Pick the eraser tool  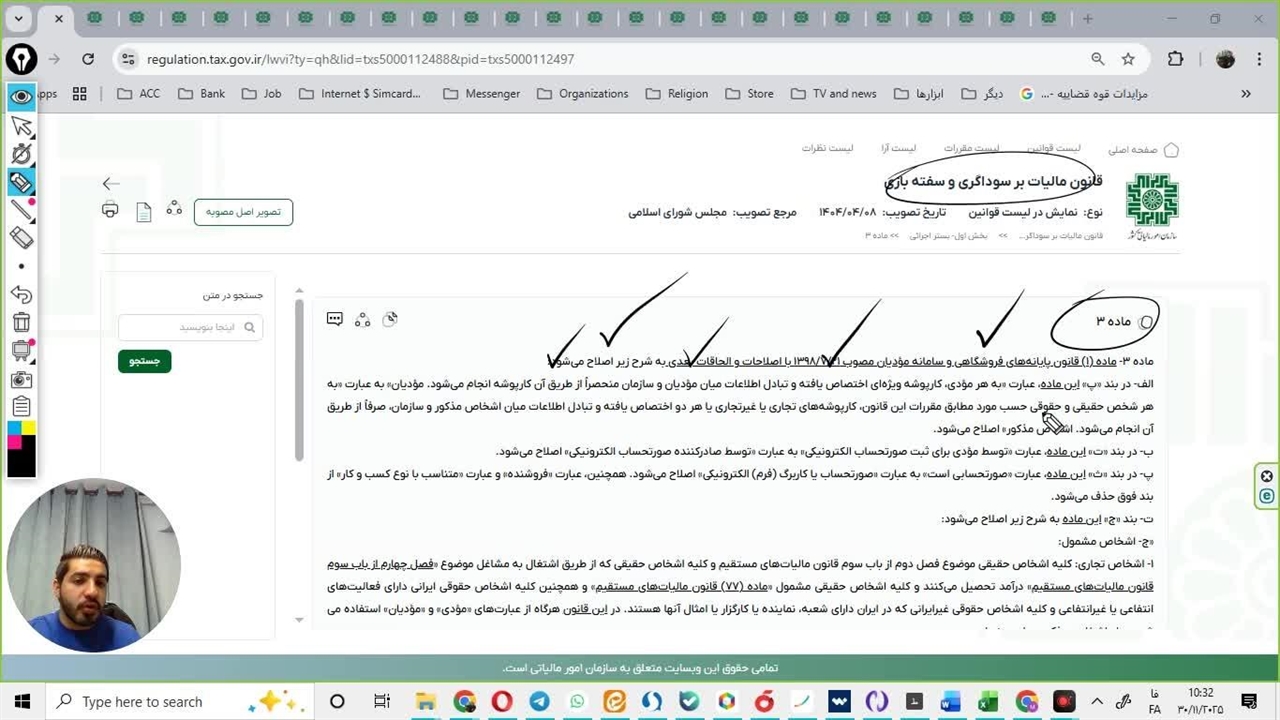(21, 238)
